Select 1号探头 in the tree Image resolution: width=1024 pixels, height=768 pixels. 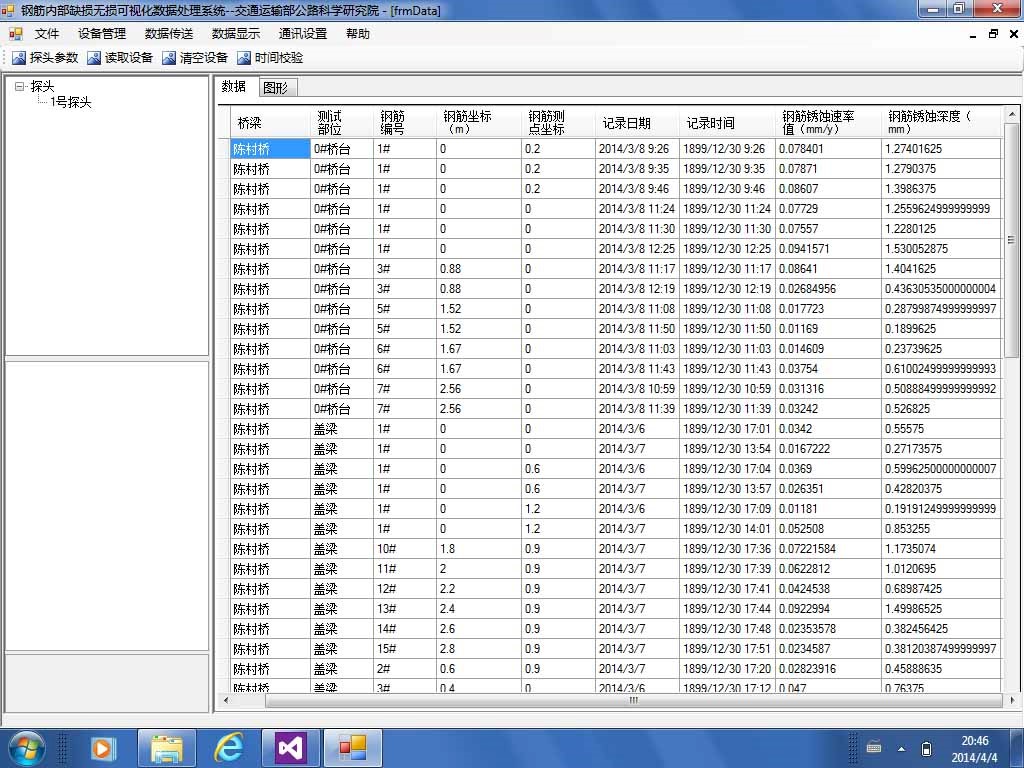pos(71,102)
